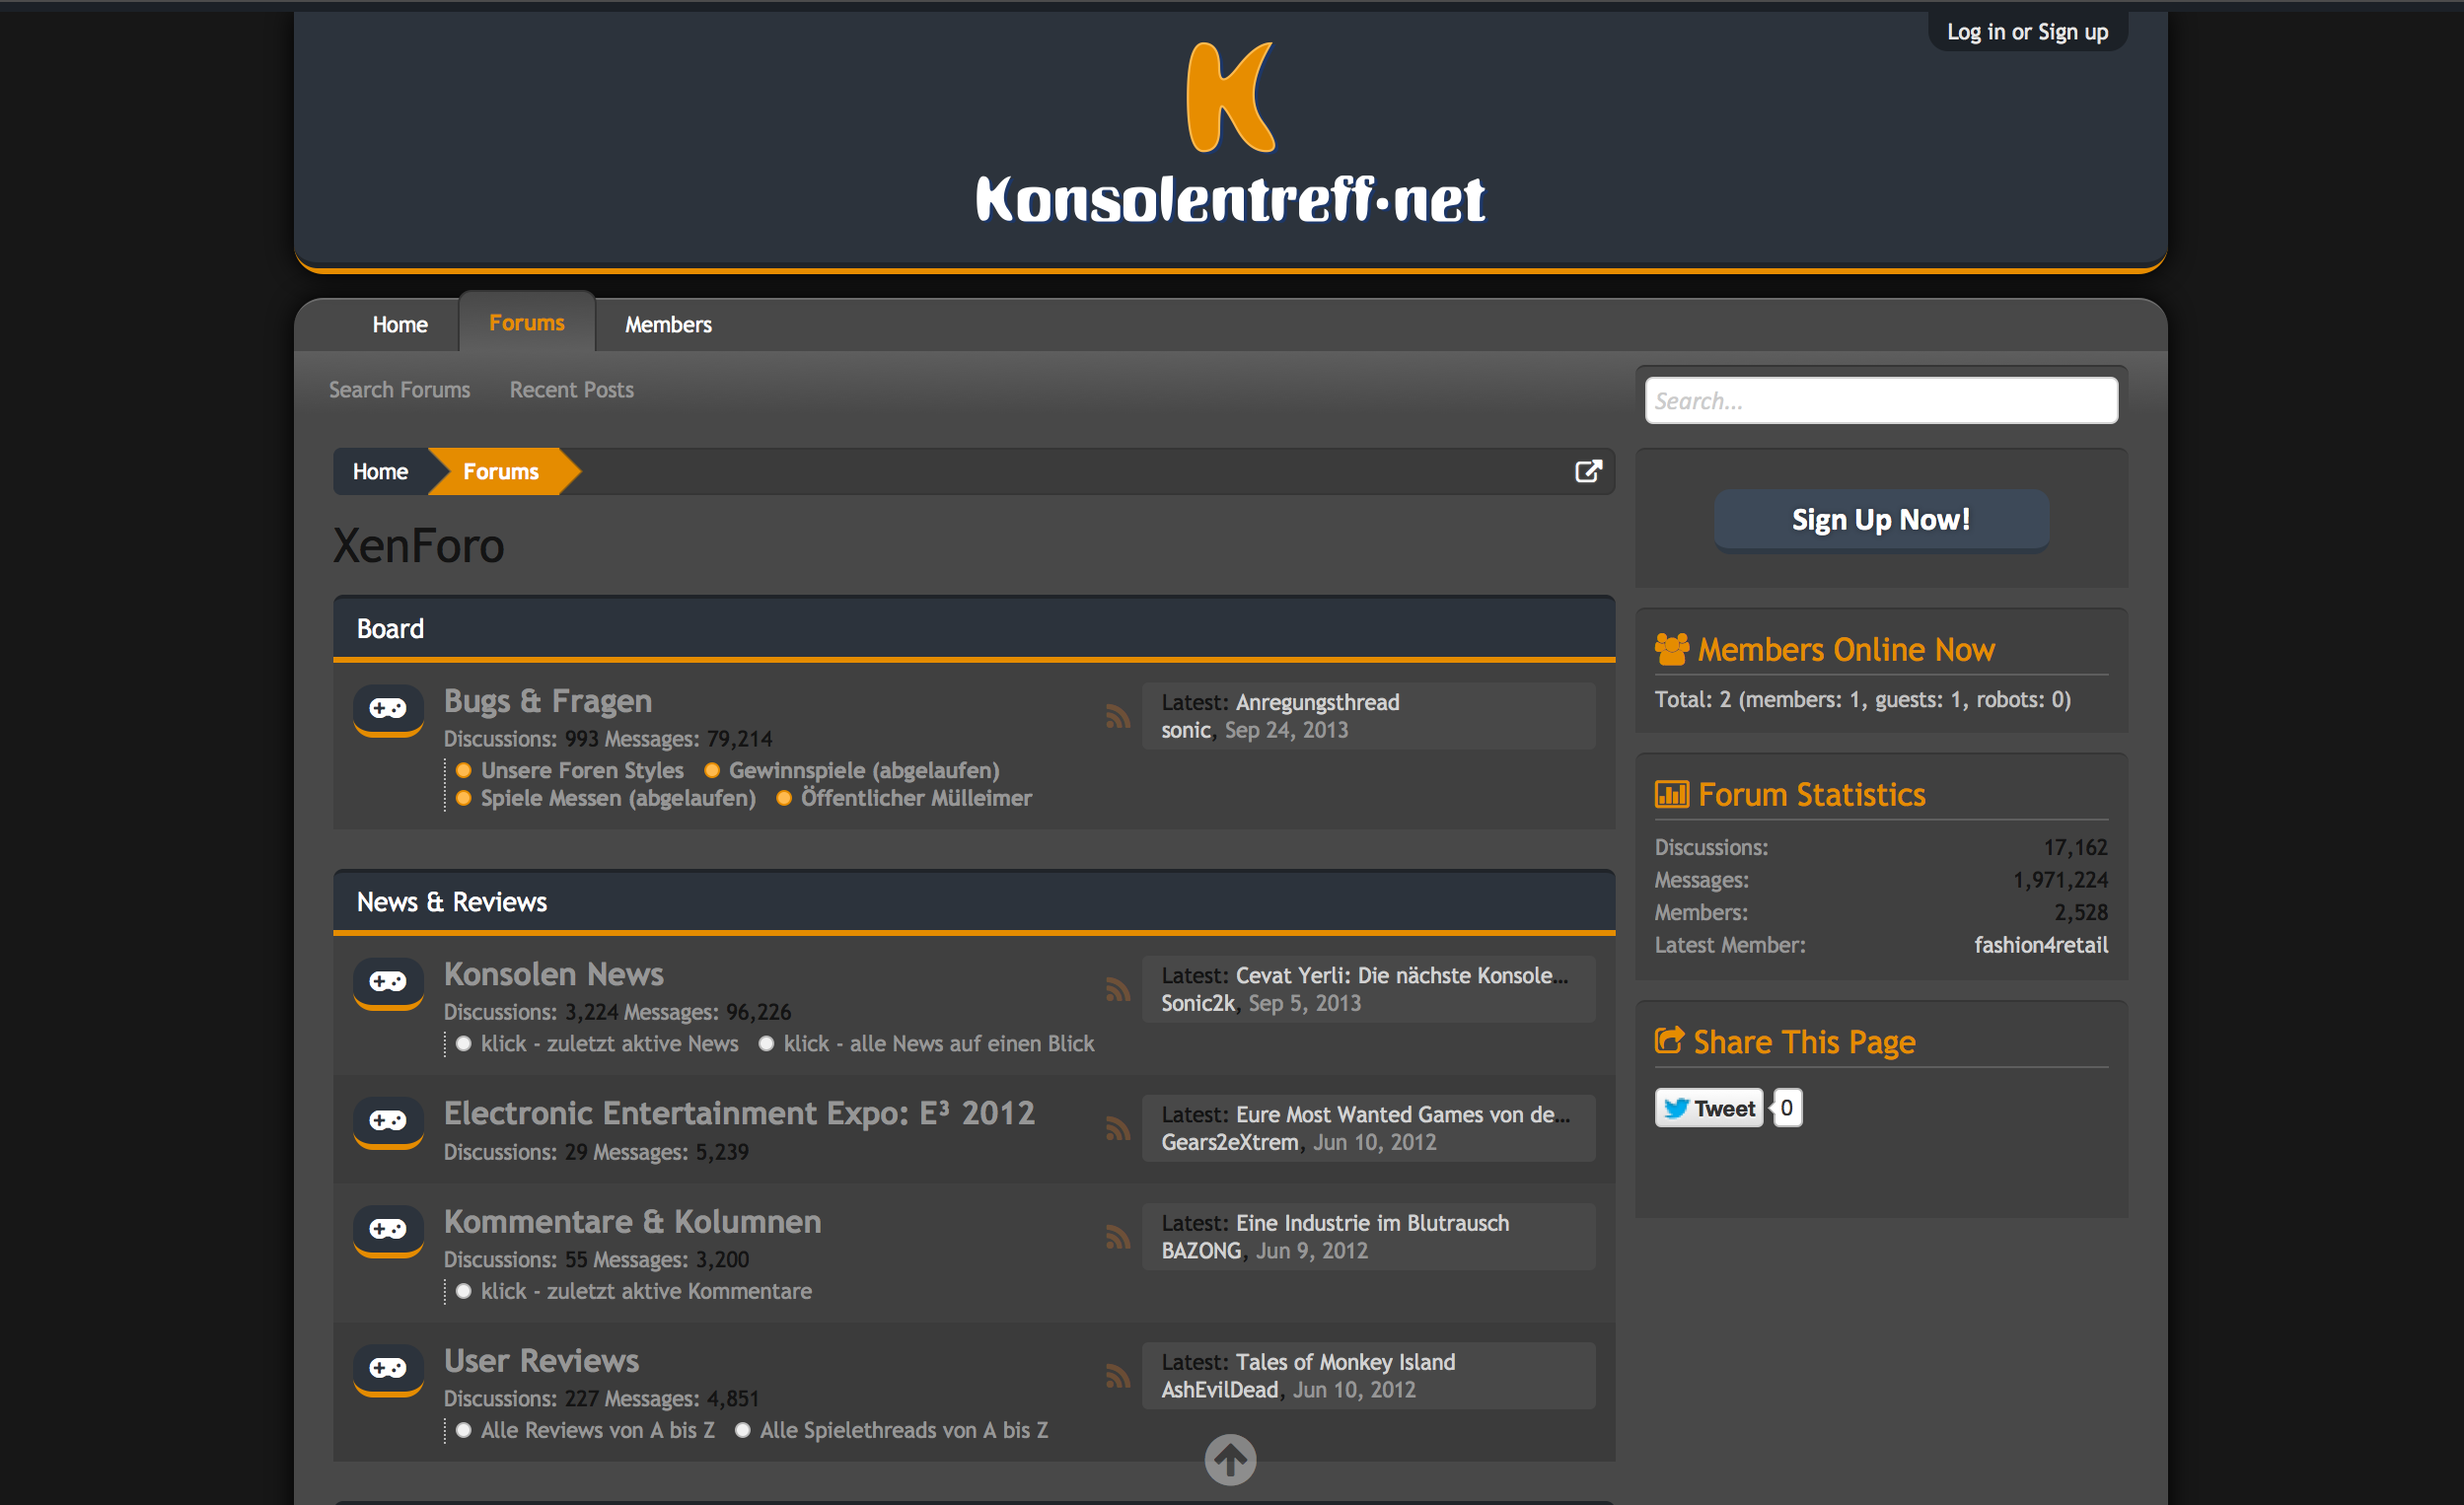This screenshot has width=2464, height=1505.
Task: Open the Bugs & Fragen forum
Action: [548, 701]
